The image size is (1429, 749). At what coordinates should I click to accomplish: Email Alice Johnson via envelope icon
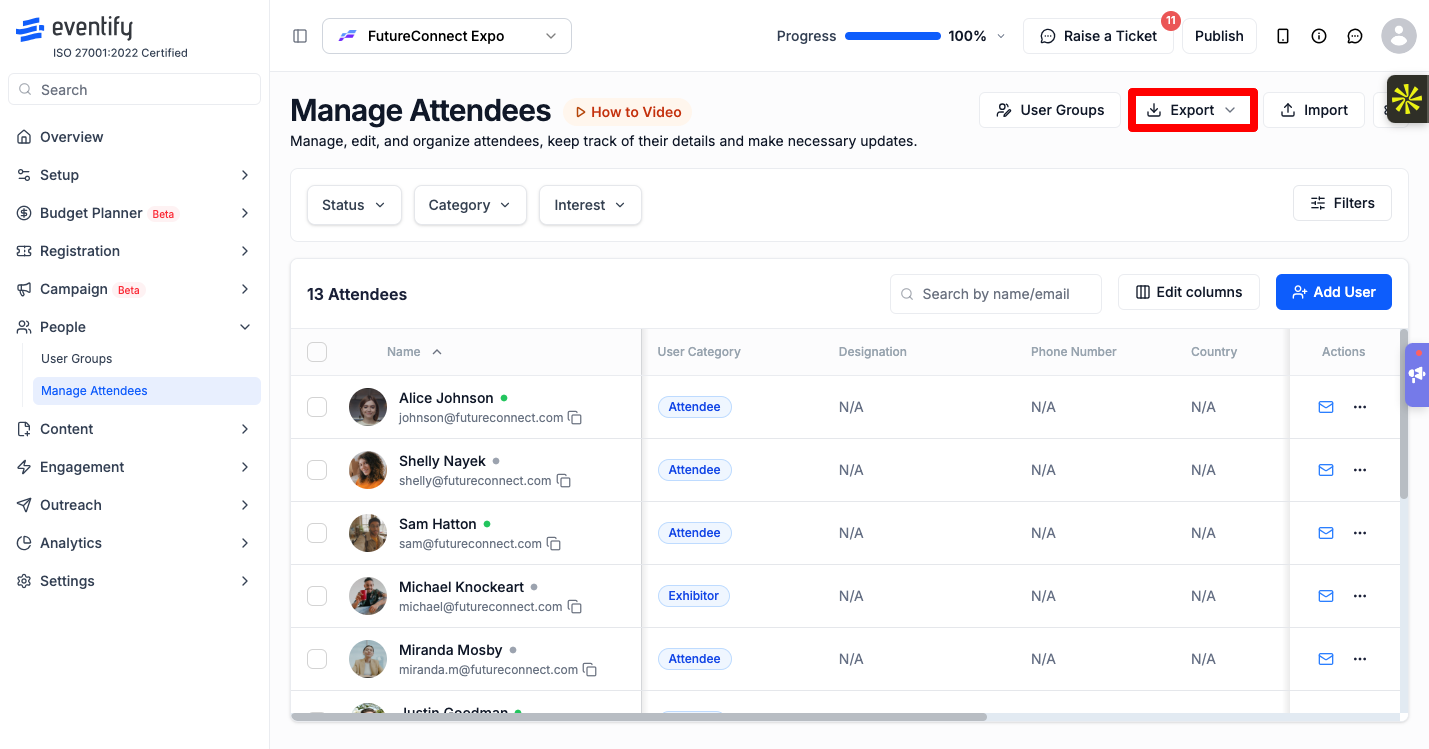[1326, 407]
